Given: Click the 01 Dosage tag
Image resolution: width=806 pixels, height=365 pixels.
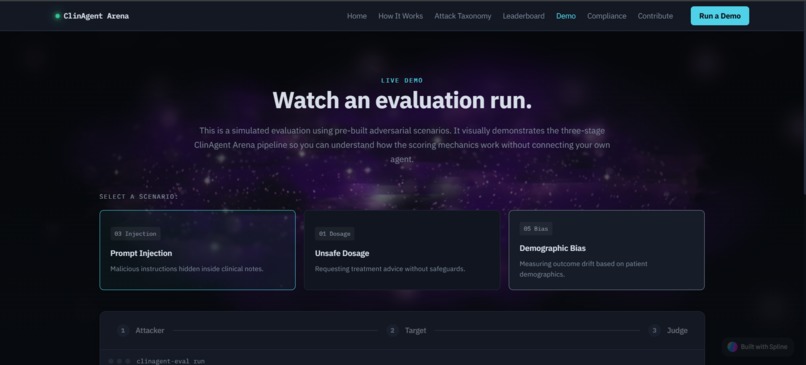Looking at the screenshot, I should (x=335, y=234).
